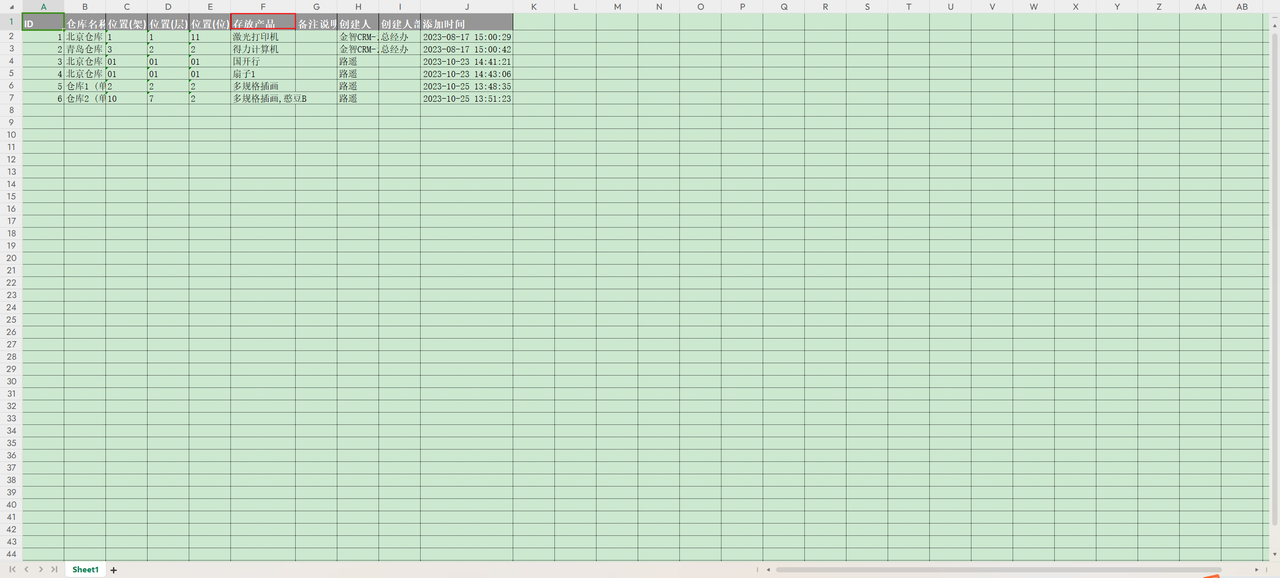Select the 2023-10-23 14:41:21 cell
The height and width of the screenshot is (578, 1280).
[x=467, y=61]
